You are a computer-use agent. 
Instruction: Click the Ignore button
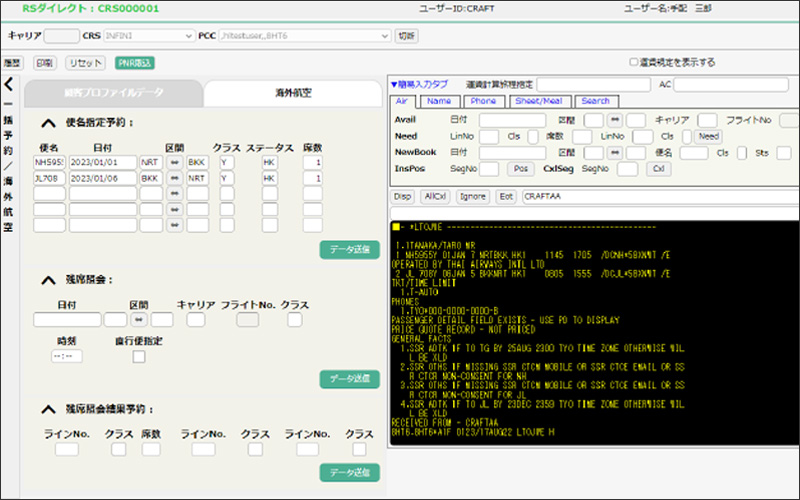472,196
